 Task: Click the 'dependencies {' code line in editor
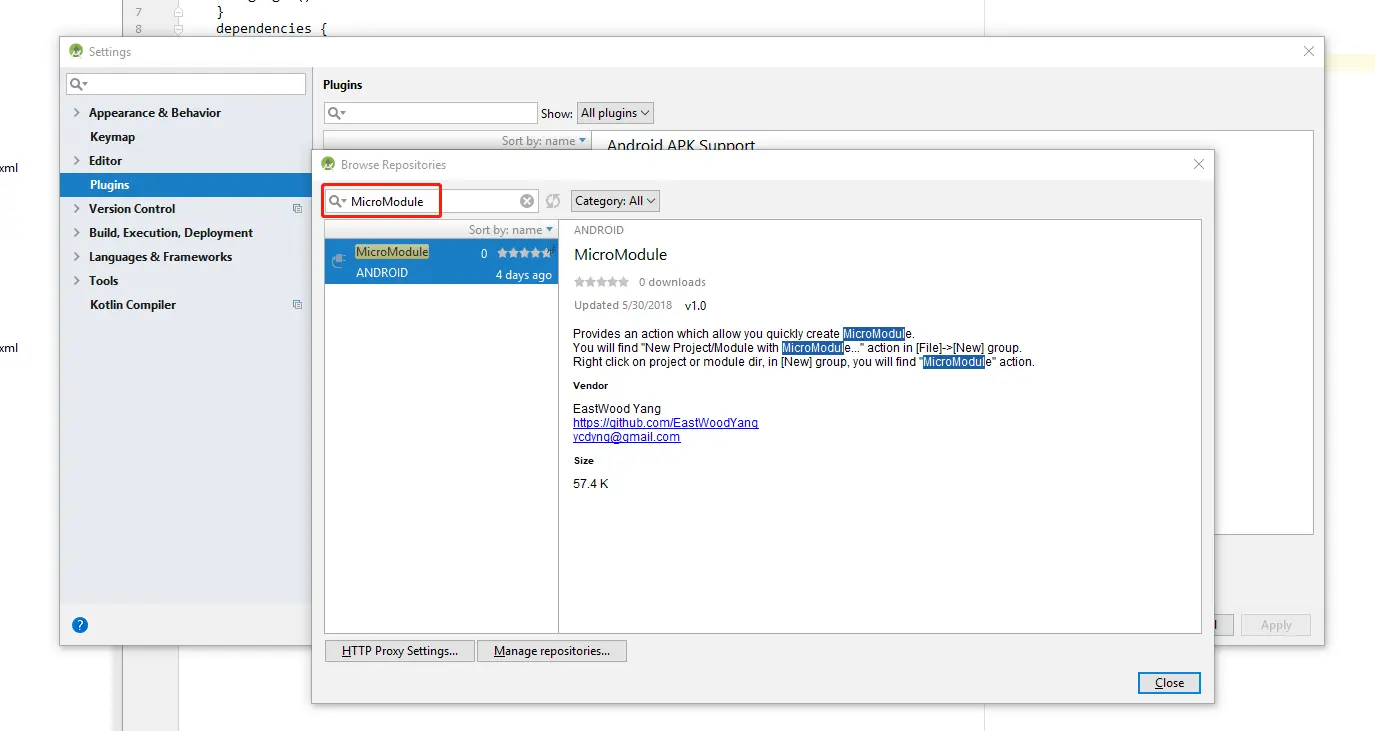click(272, 29)
